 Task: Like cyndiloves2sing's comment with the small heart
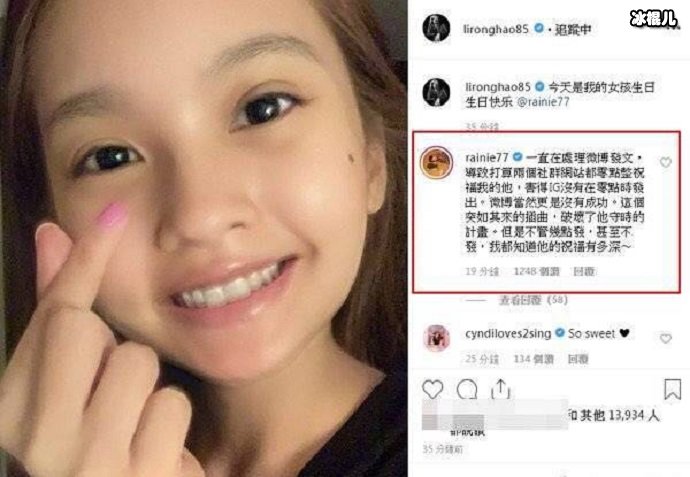pos(665,338)
